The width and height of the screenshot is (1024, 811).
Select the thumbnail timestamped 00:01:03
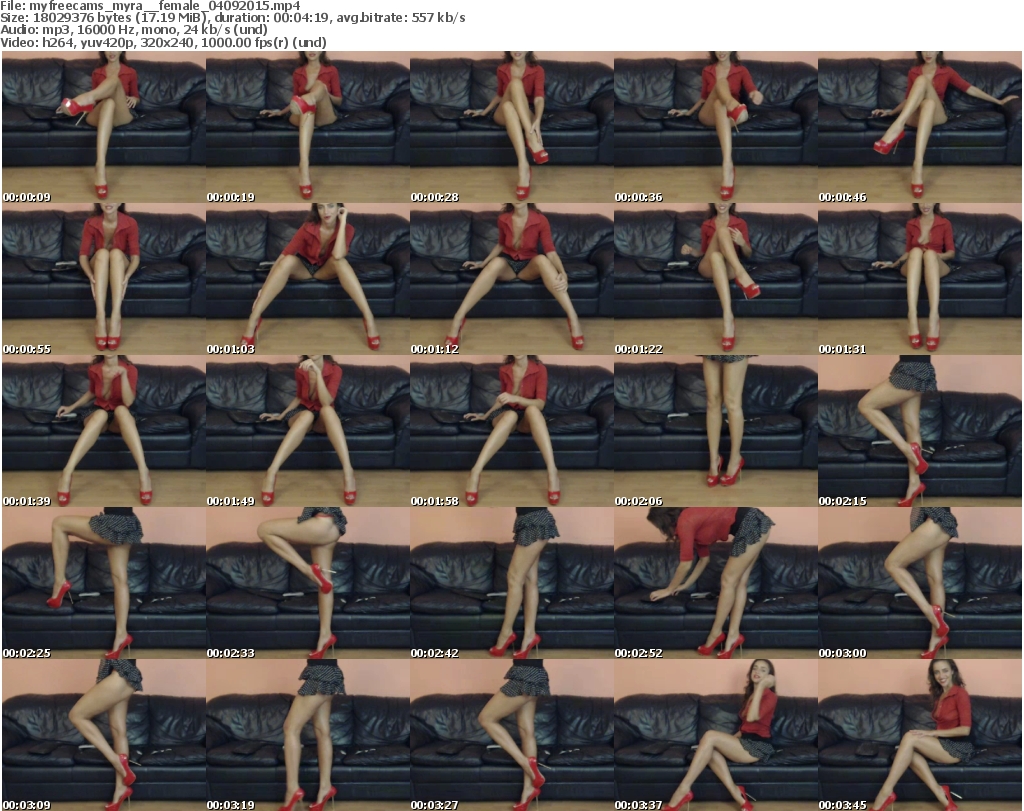coord(308,279)
